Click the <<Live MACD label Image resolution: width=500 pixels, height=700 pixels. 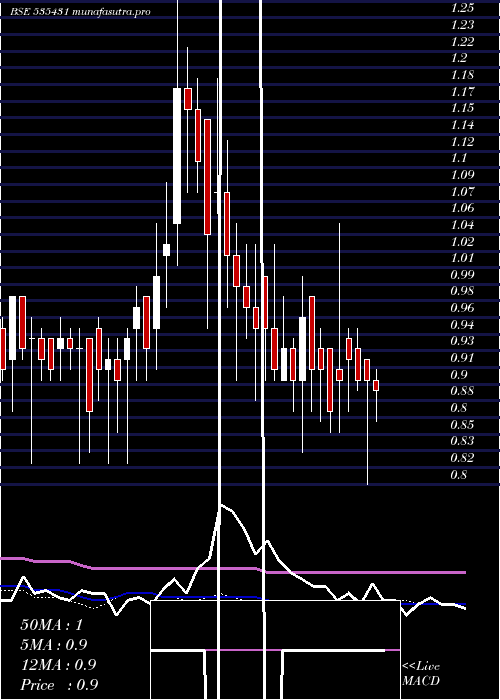tap(421, 674)
